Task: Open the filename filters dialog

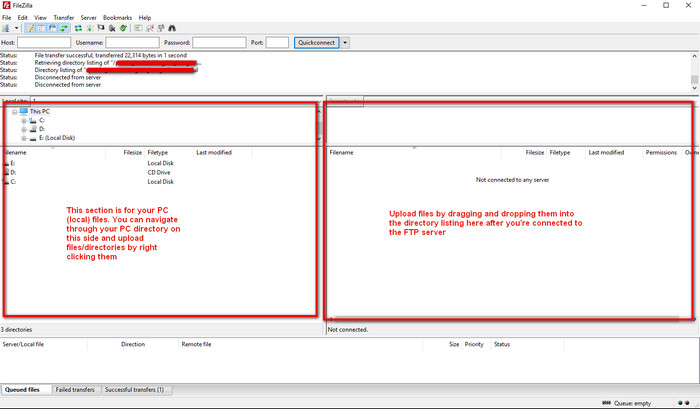Action: tap(138, 28)
